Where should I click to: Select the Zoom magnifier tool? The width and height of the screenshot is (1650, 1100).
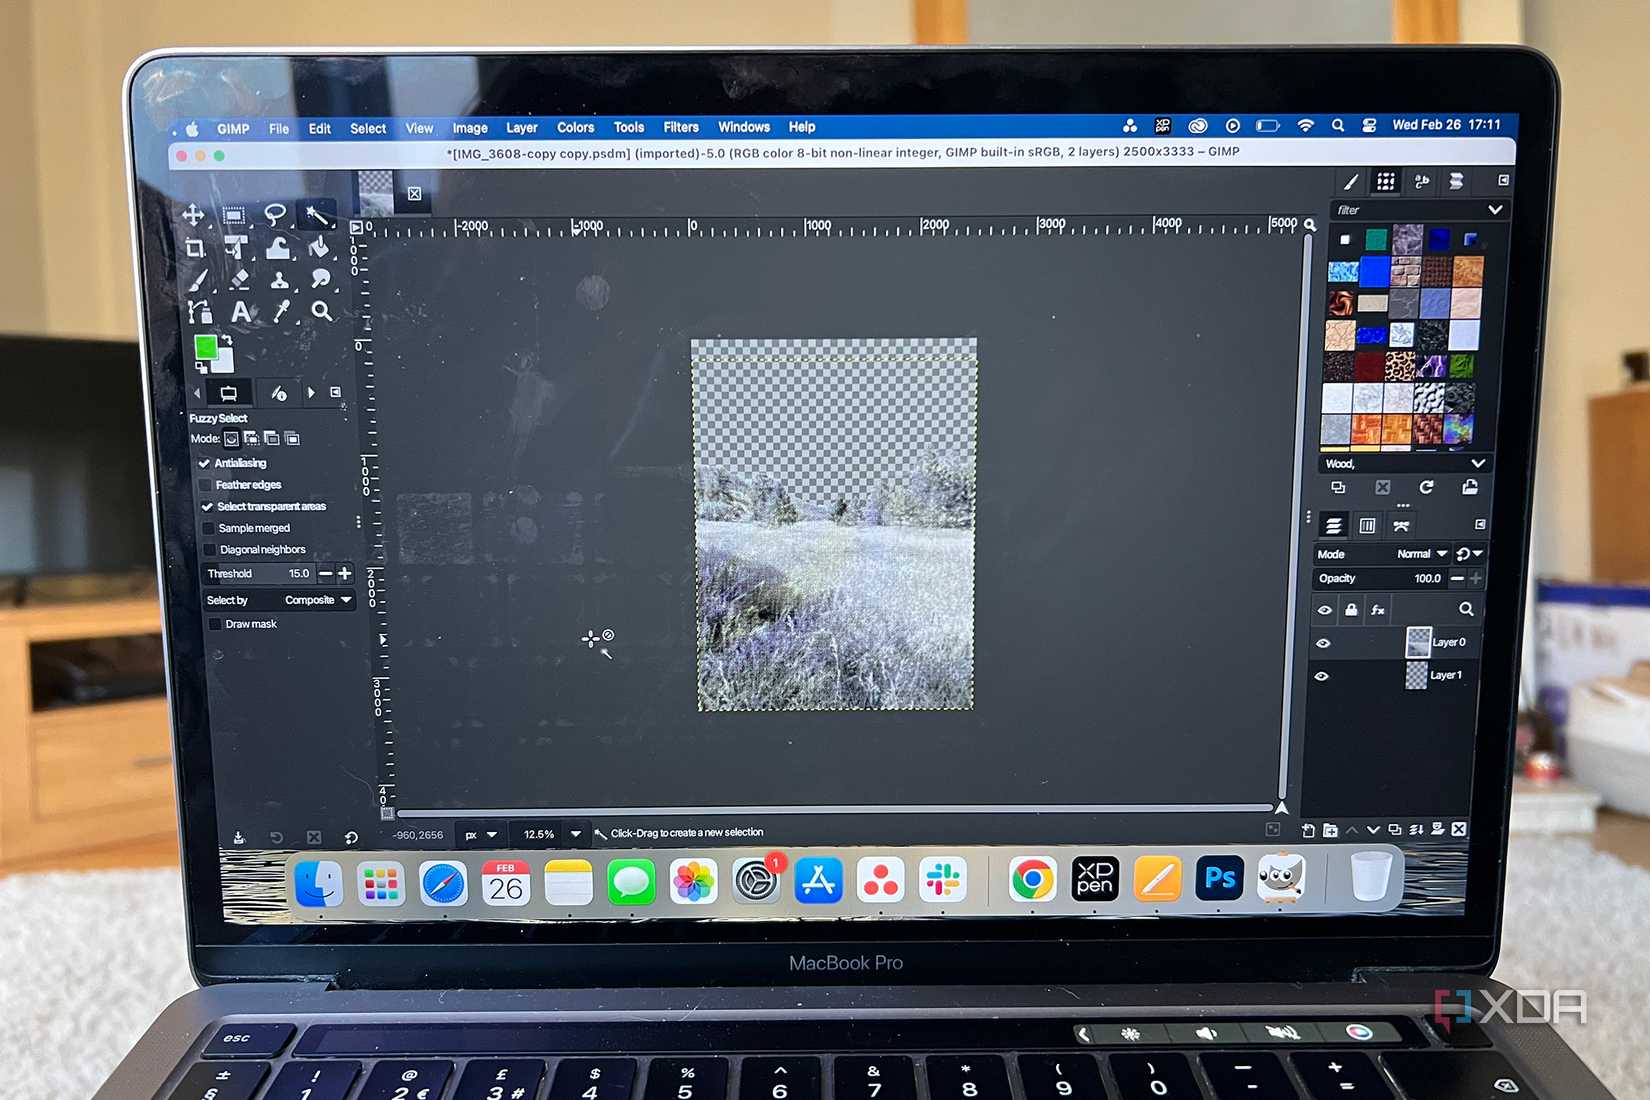[322, 312]
